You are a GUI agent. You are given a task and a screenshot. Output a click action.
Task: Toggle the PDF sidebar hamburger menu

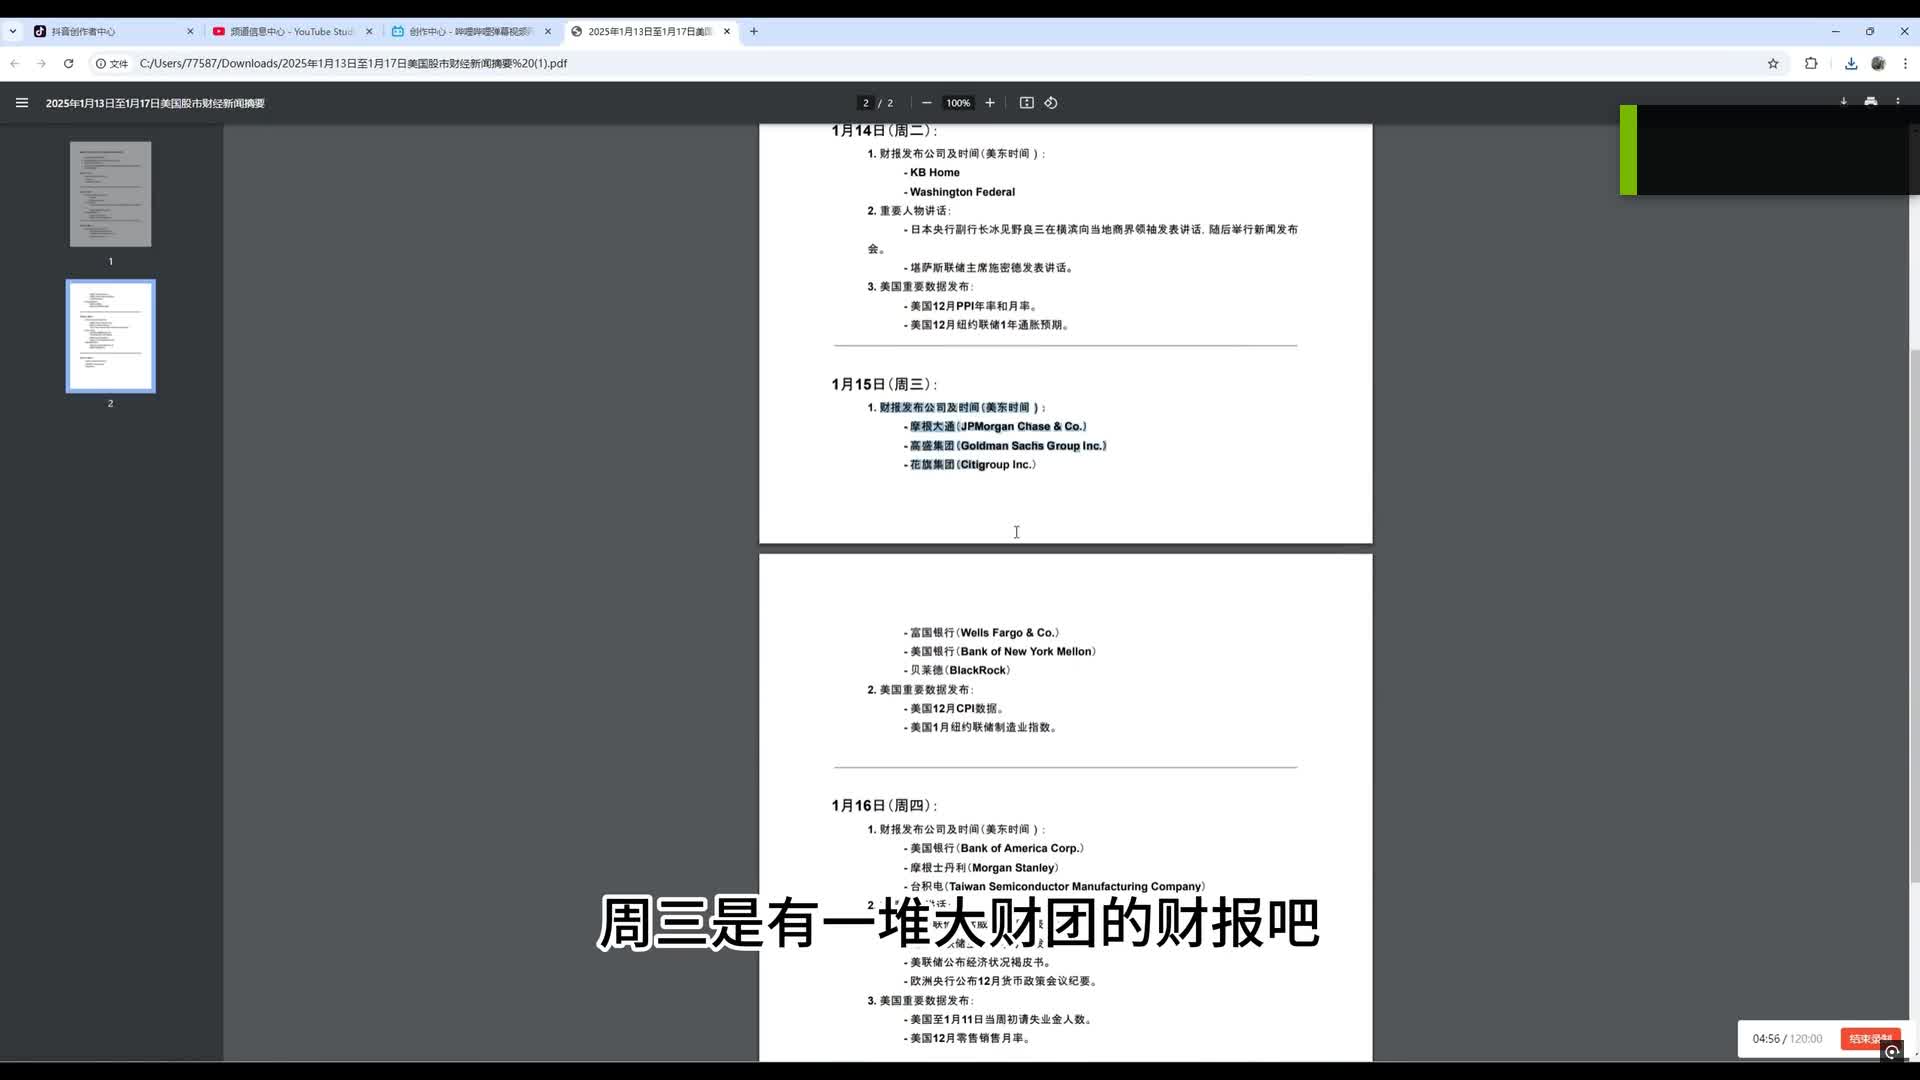(21, 103)
